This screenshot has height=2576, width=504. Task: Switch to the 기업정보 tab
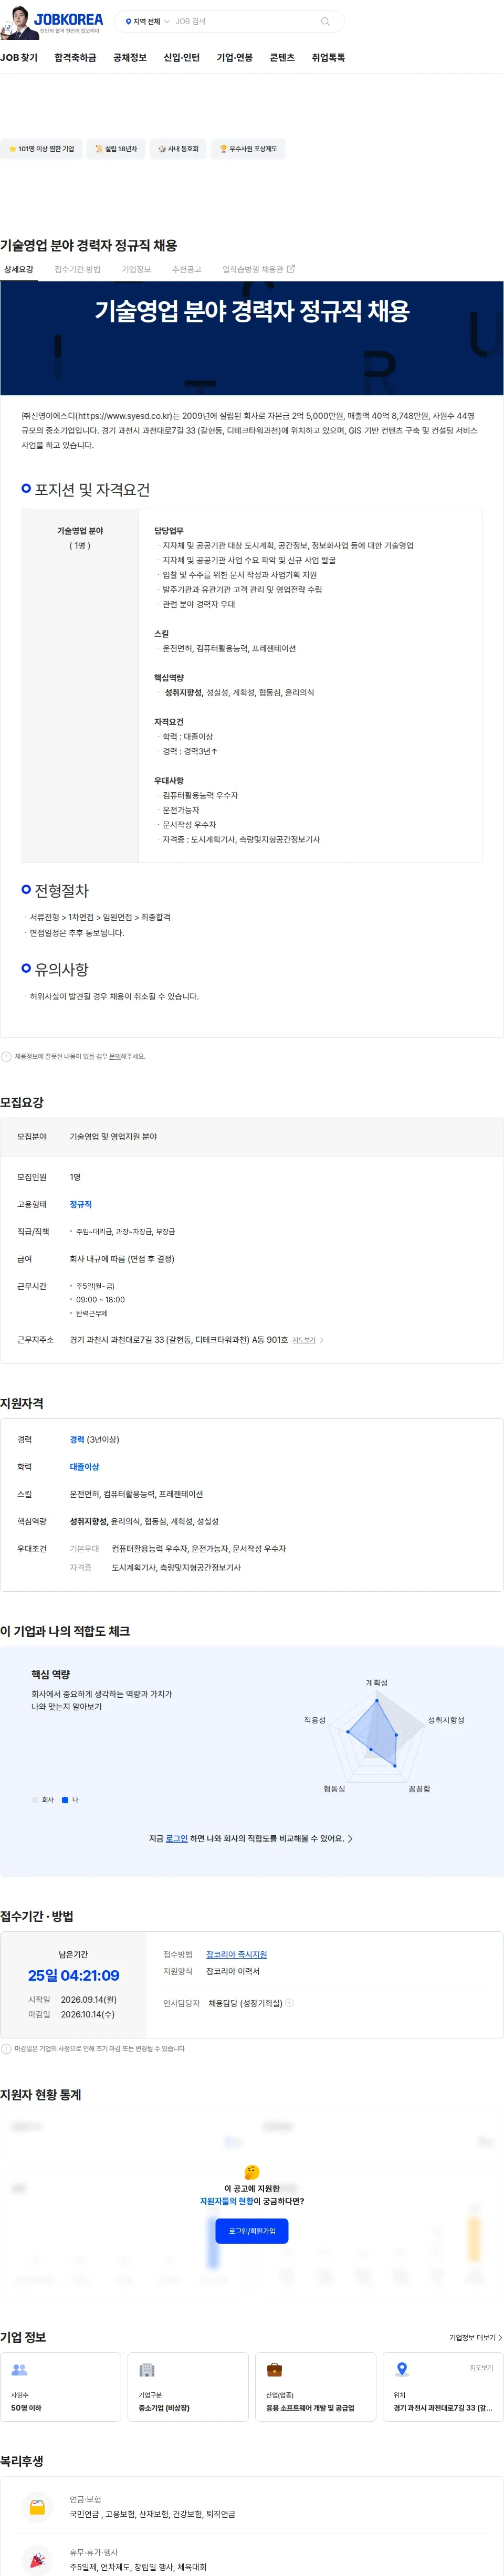click(x=136, y=269)
